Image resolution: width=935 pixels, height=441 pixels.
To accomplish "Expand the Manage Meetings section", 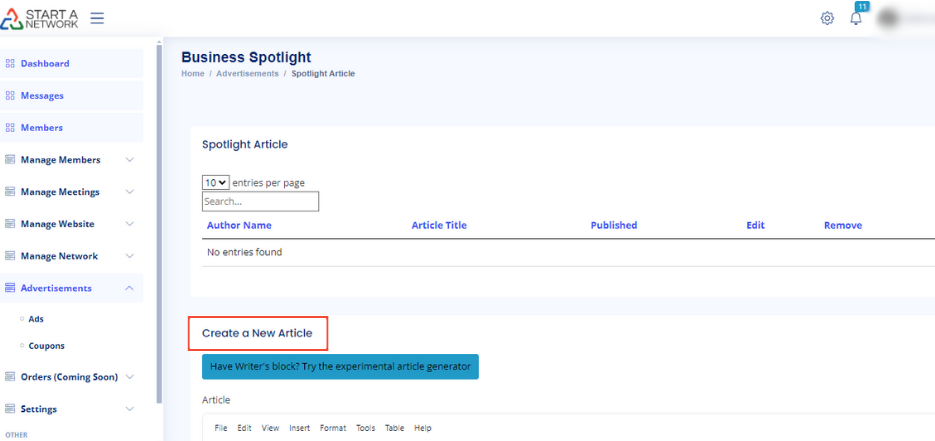I will click(129, 192).
